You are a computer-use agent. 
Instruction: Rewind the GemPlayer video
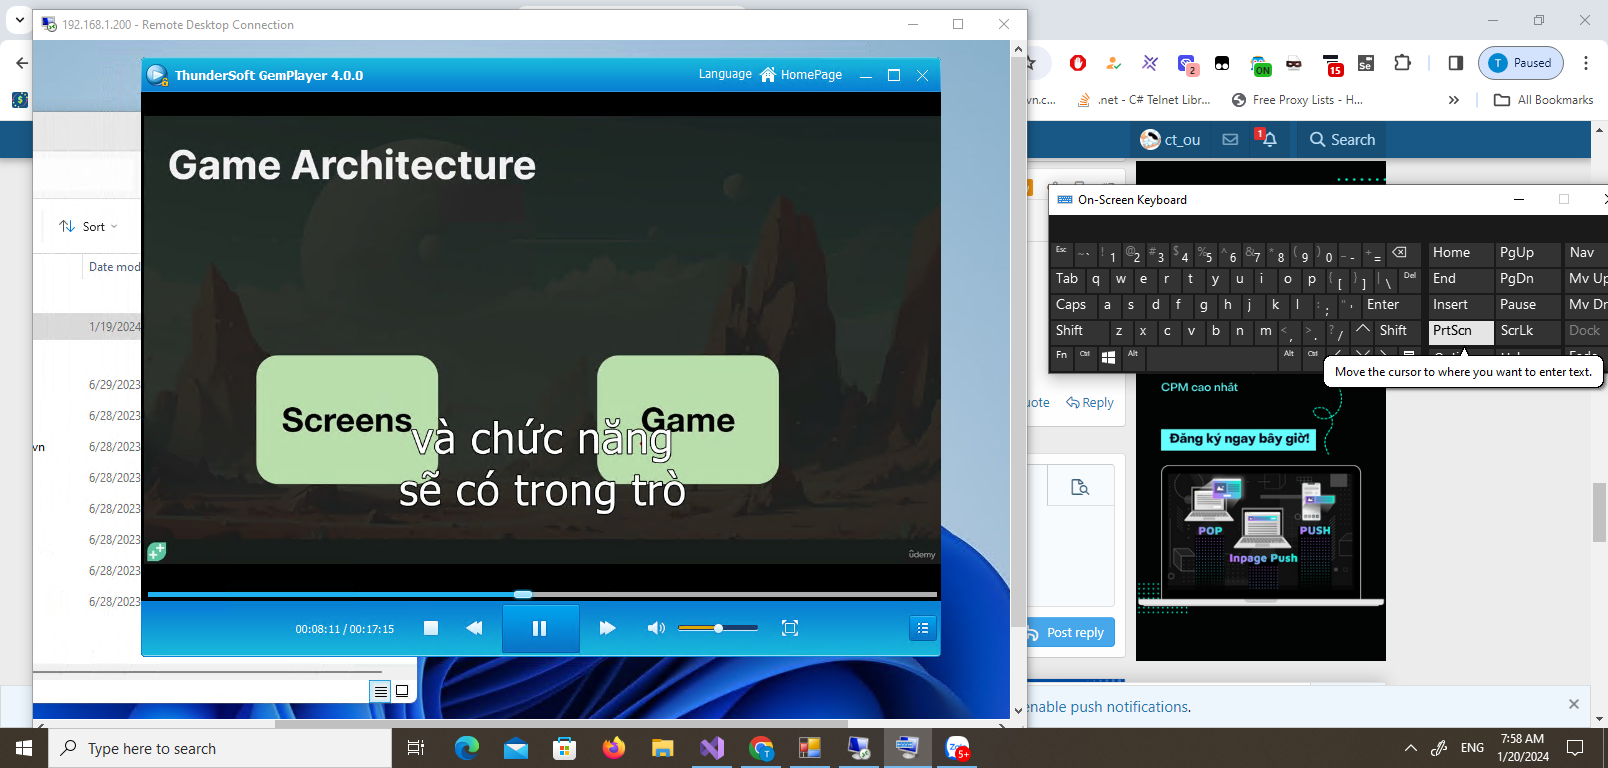click(x=474, y=628)
